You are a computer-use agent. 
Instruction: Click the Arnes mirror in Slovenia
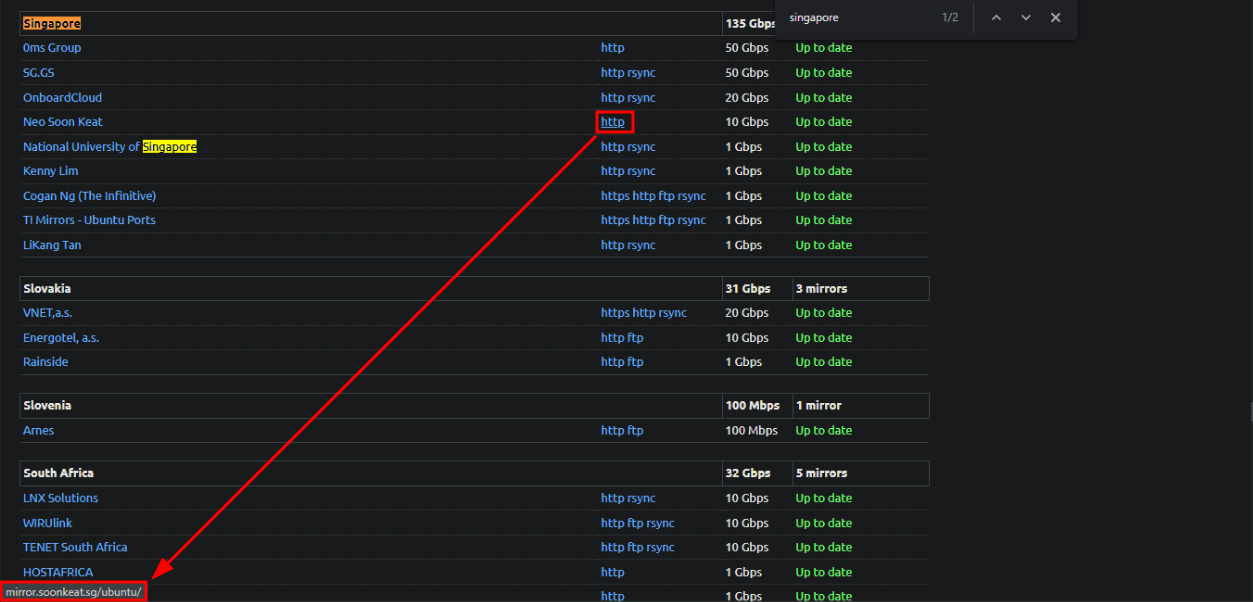point(38,431)
